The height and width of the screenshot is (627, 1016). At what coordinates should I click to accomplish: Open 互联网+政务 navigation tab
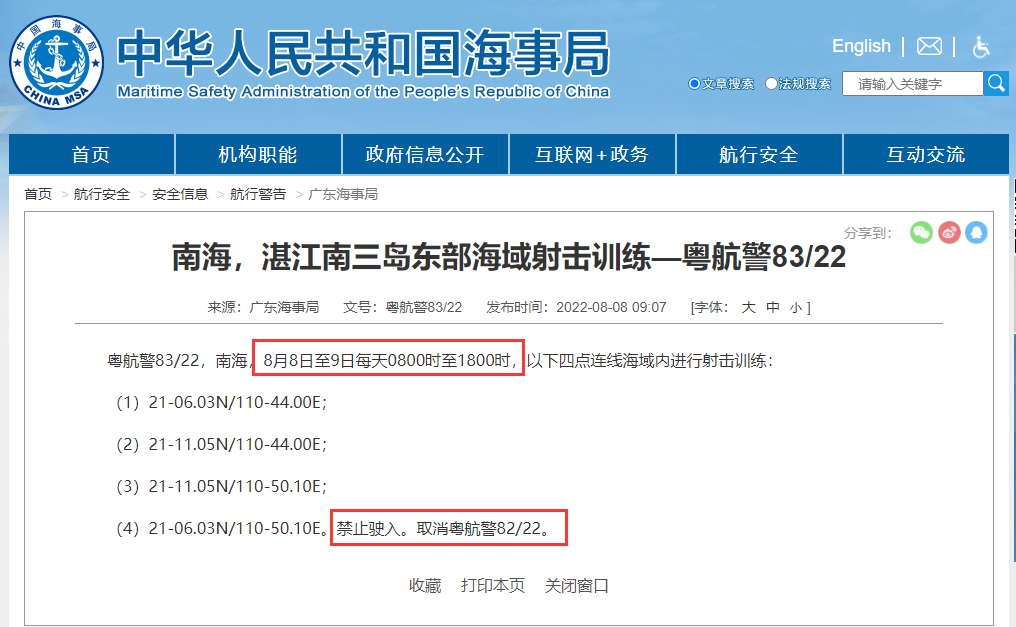click(x=592, y=154)
